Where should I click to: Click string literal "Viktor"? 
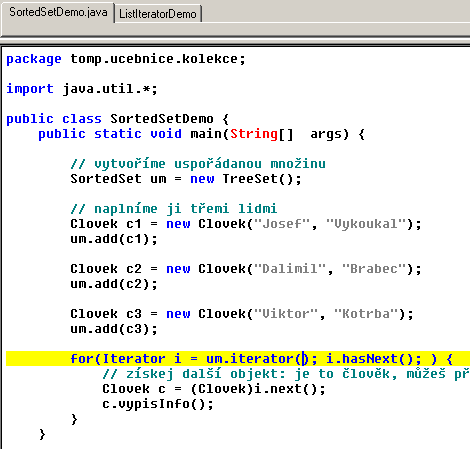point(286,314)
